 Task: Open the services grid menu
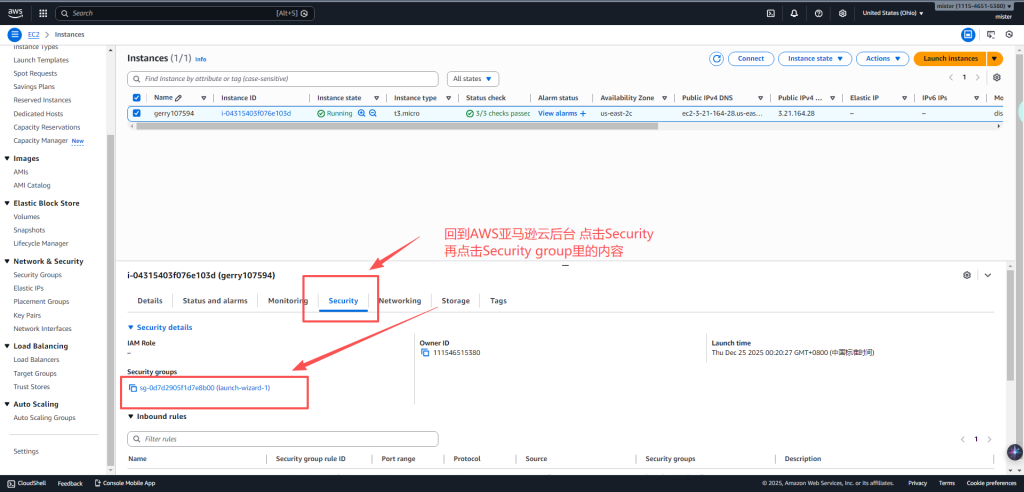43,13
